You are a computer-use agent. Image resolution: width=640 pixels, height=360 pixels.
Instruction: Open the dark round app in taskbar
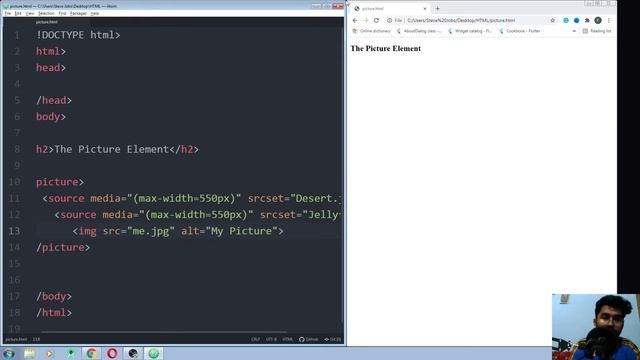[x=133, y=353]
